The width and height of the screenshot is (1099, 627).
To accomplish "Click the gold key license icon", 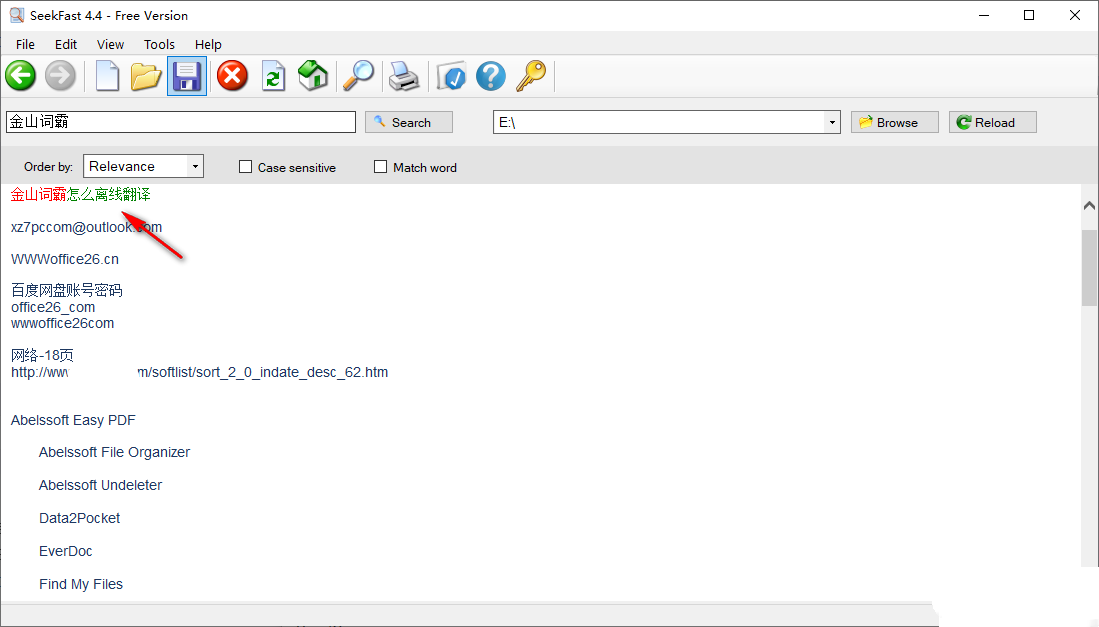I will (x=531, y=76).
